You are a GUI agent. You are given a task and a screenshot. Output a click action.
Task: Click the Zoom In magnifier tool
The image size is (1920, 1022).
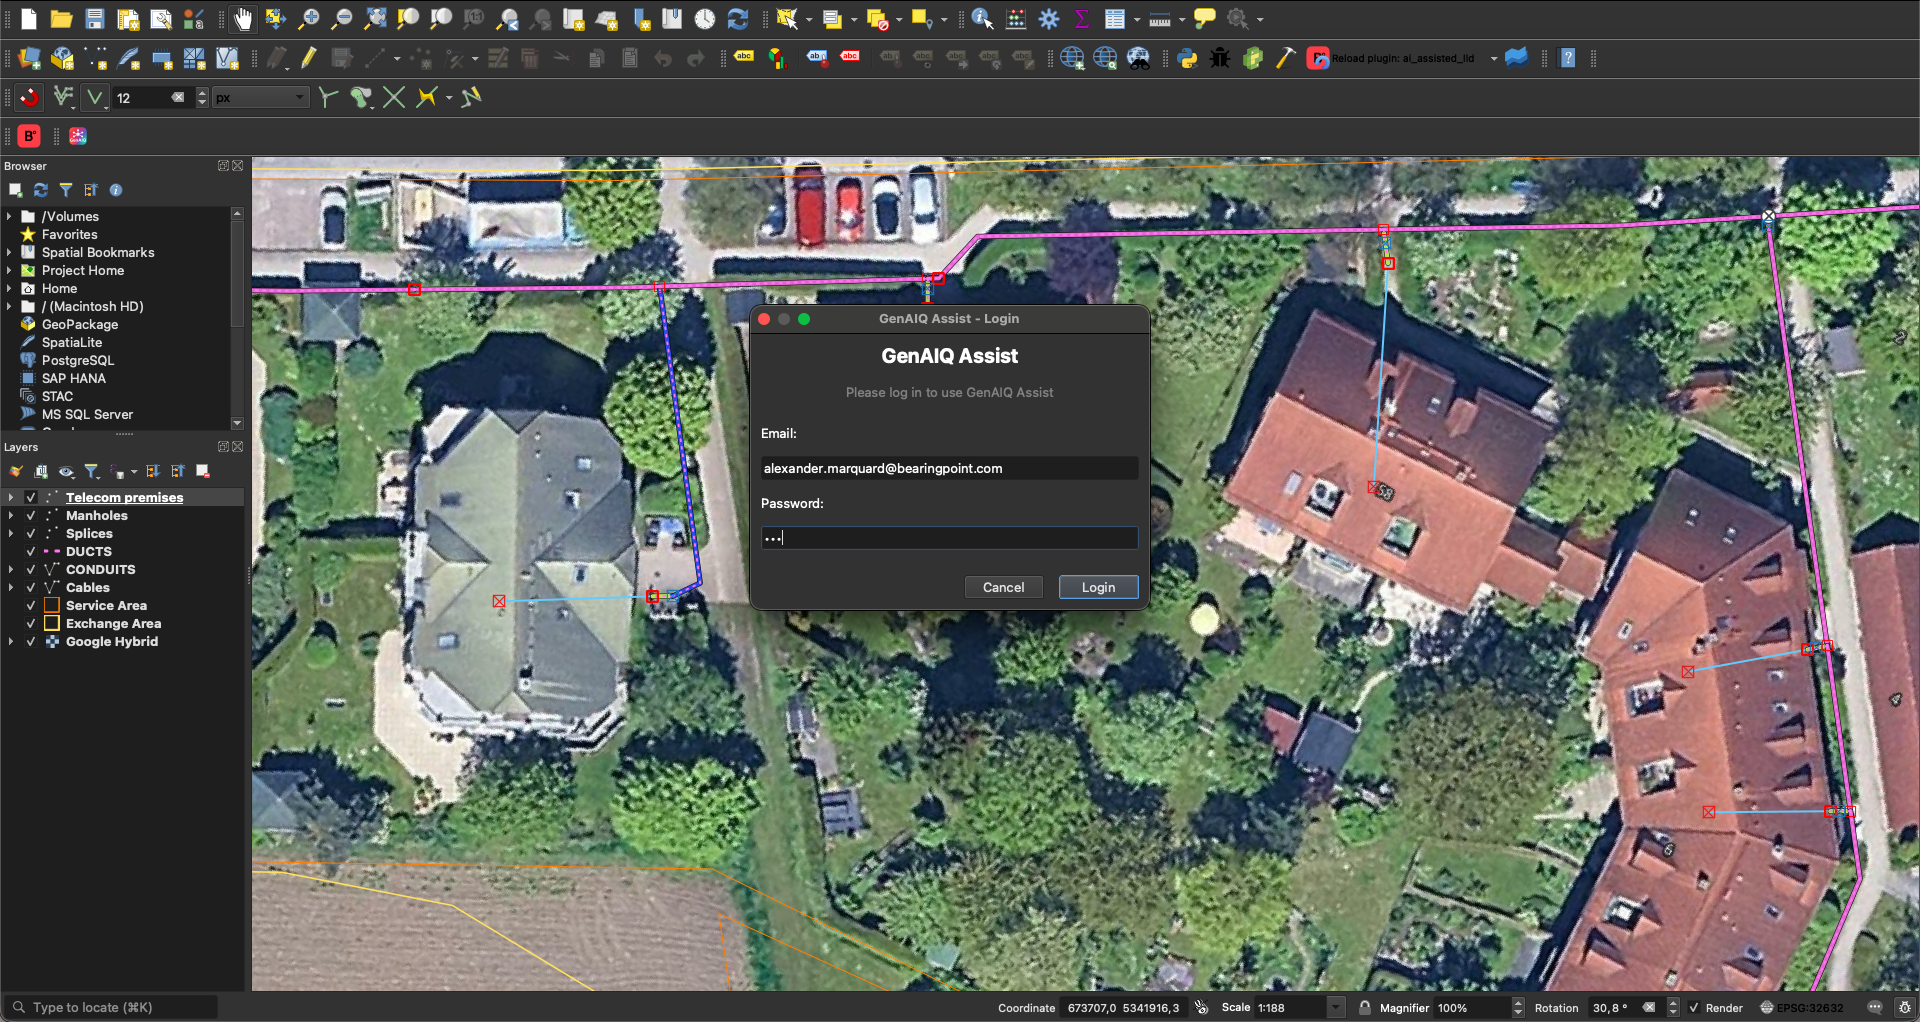[309, 19]
